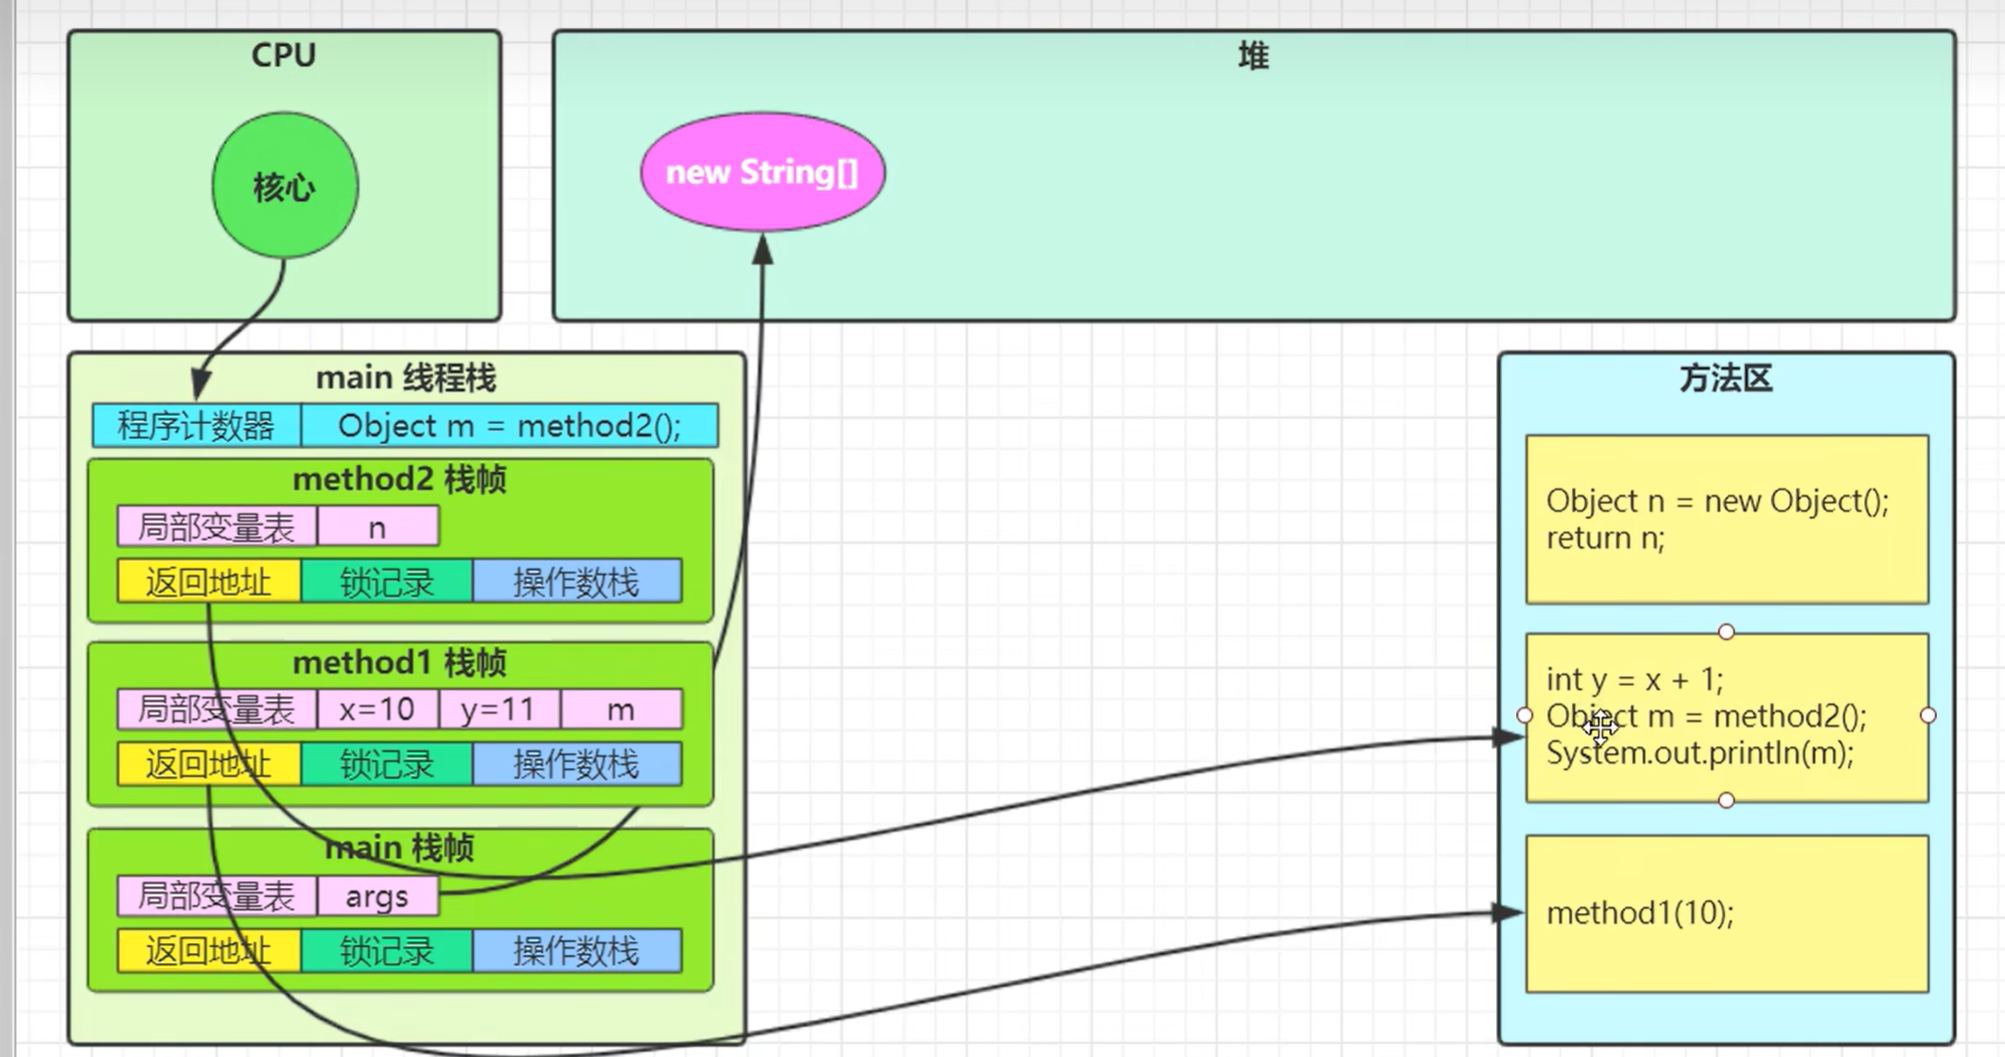Click top handle of selected yellow box
This screenshot has height=1057, width=2005.
pyautogui.click(x=1726, y=632)
